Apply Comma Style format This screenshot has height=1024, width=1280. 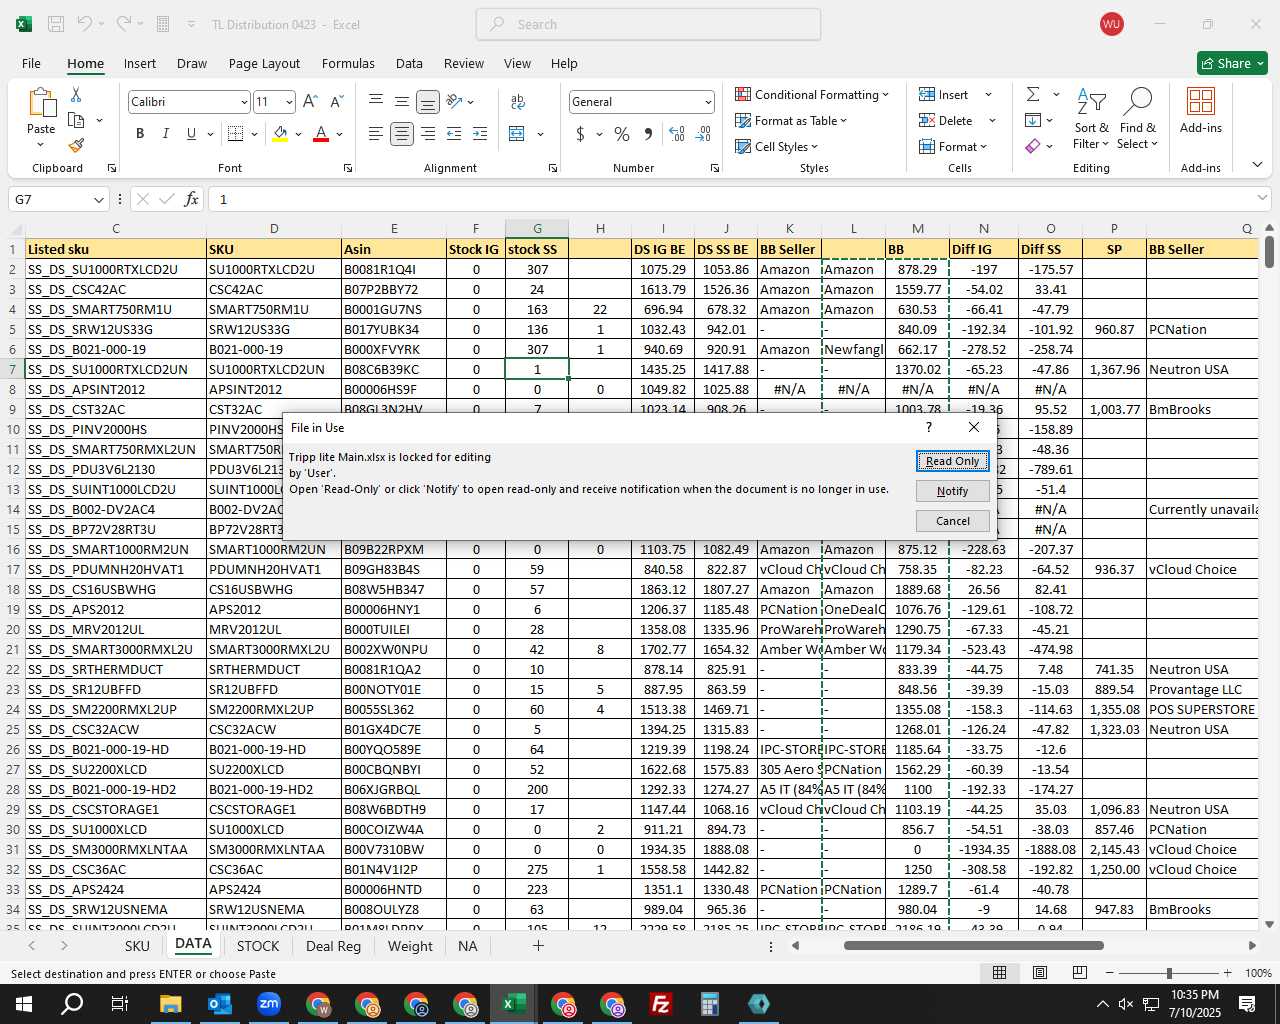649,134
